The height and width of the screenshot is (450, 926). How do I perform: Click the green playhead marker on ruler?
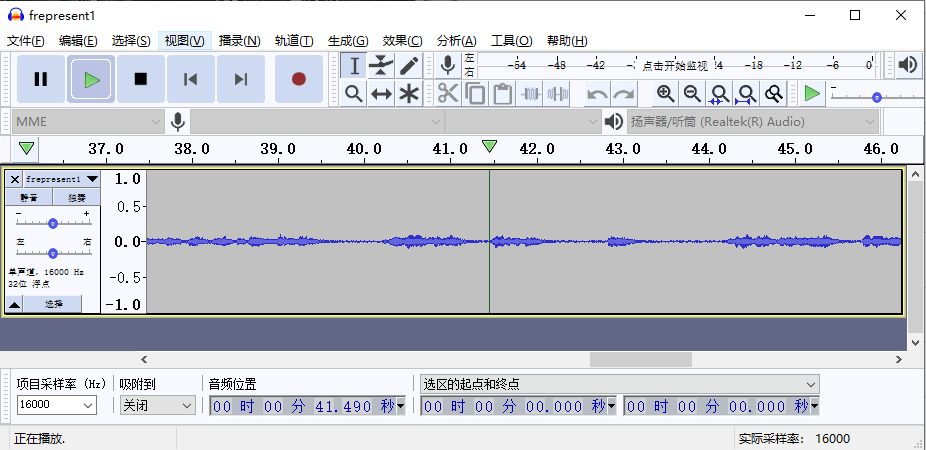coord(489,146)
